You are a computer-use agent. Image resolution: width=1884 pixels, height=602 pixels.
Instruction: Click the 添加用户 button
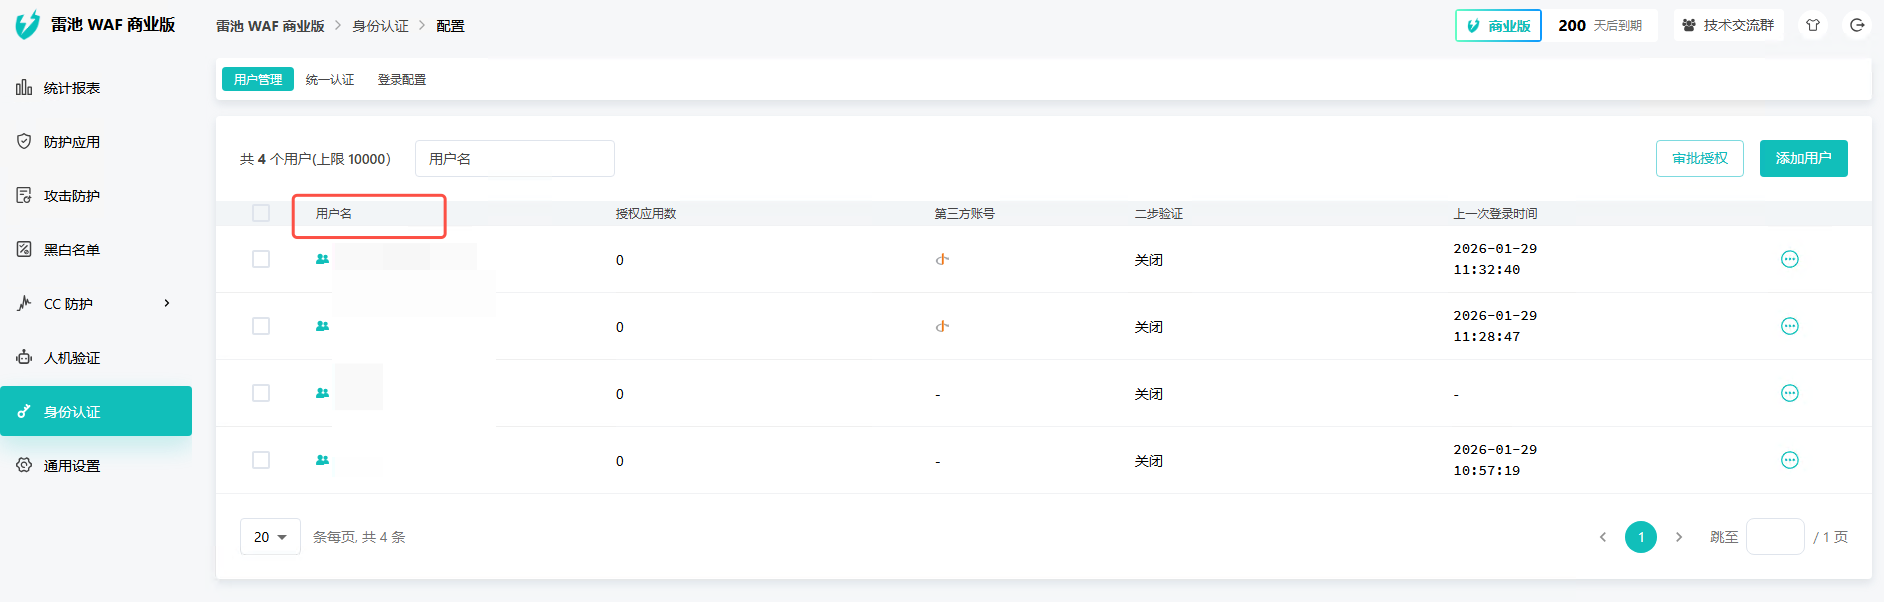[x=1803, y=158]
